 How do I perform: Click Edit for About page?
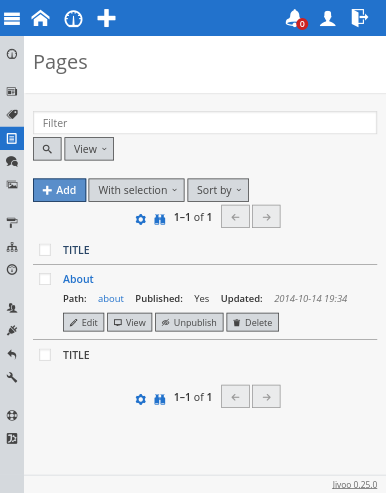[84, 322]
